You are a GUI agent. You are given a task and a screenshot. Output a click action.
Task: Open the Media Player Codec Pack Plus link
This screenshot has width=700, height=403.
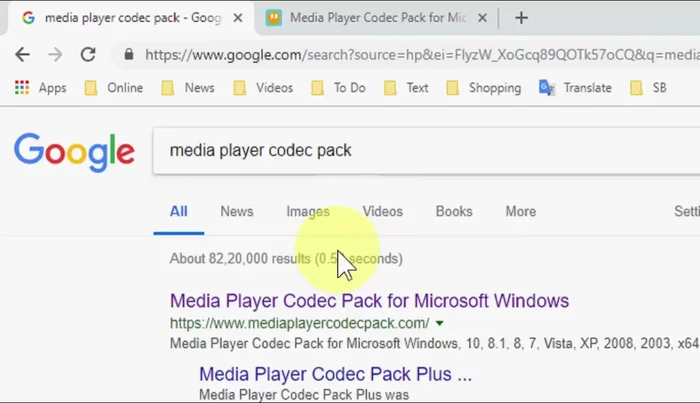pos(335,374)
